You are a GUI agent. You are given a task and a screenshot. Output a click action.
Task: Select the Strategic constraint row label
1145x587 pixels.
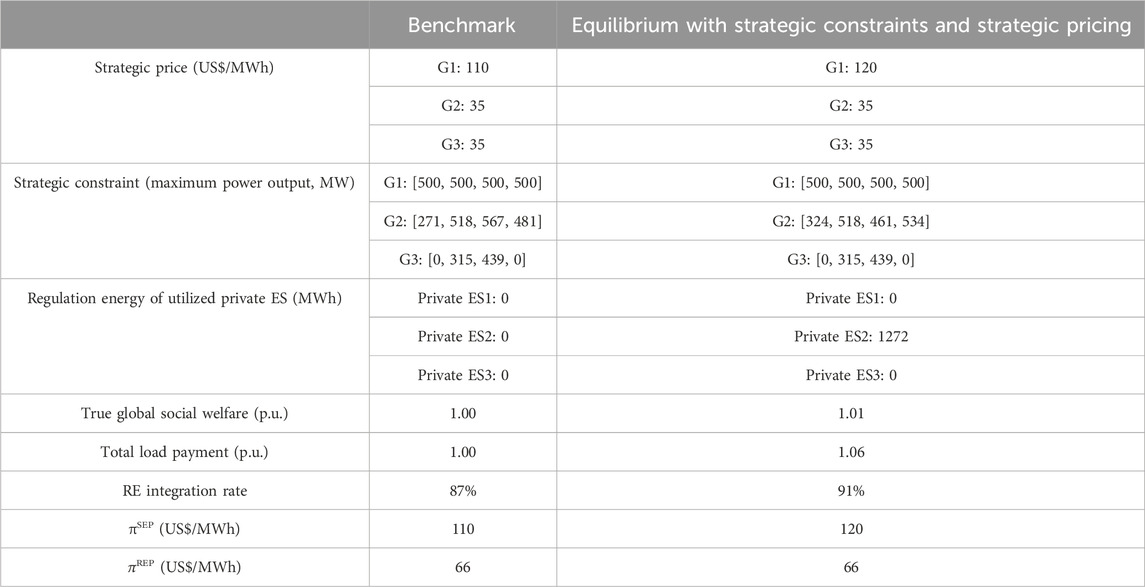tap(184, 183)
